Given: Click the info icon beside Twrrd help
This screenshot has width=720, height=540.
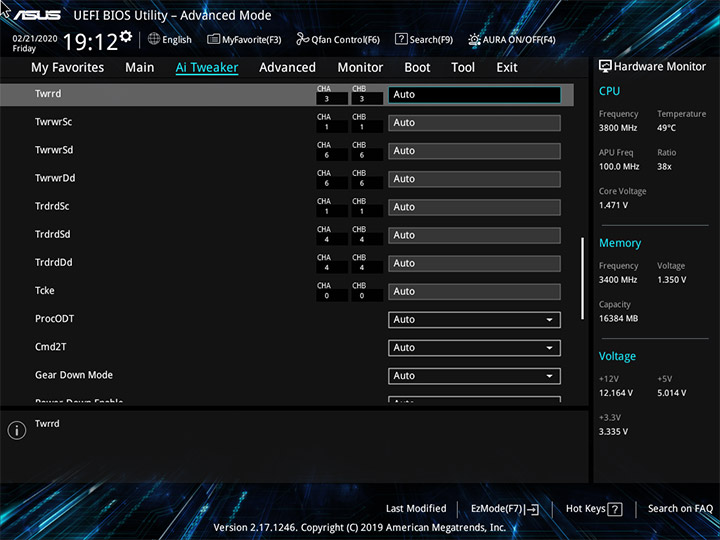Looking at the screenshot, I should click(17, 430).
